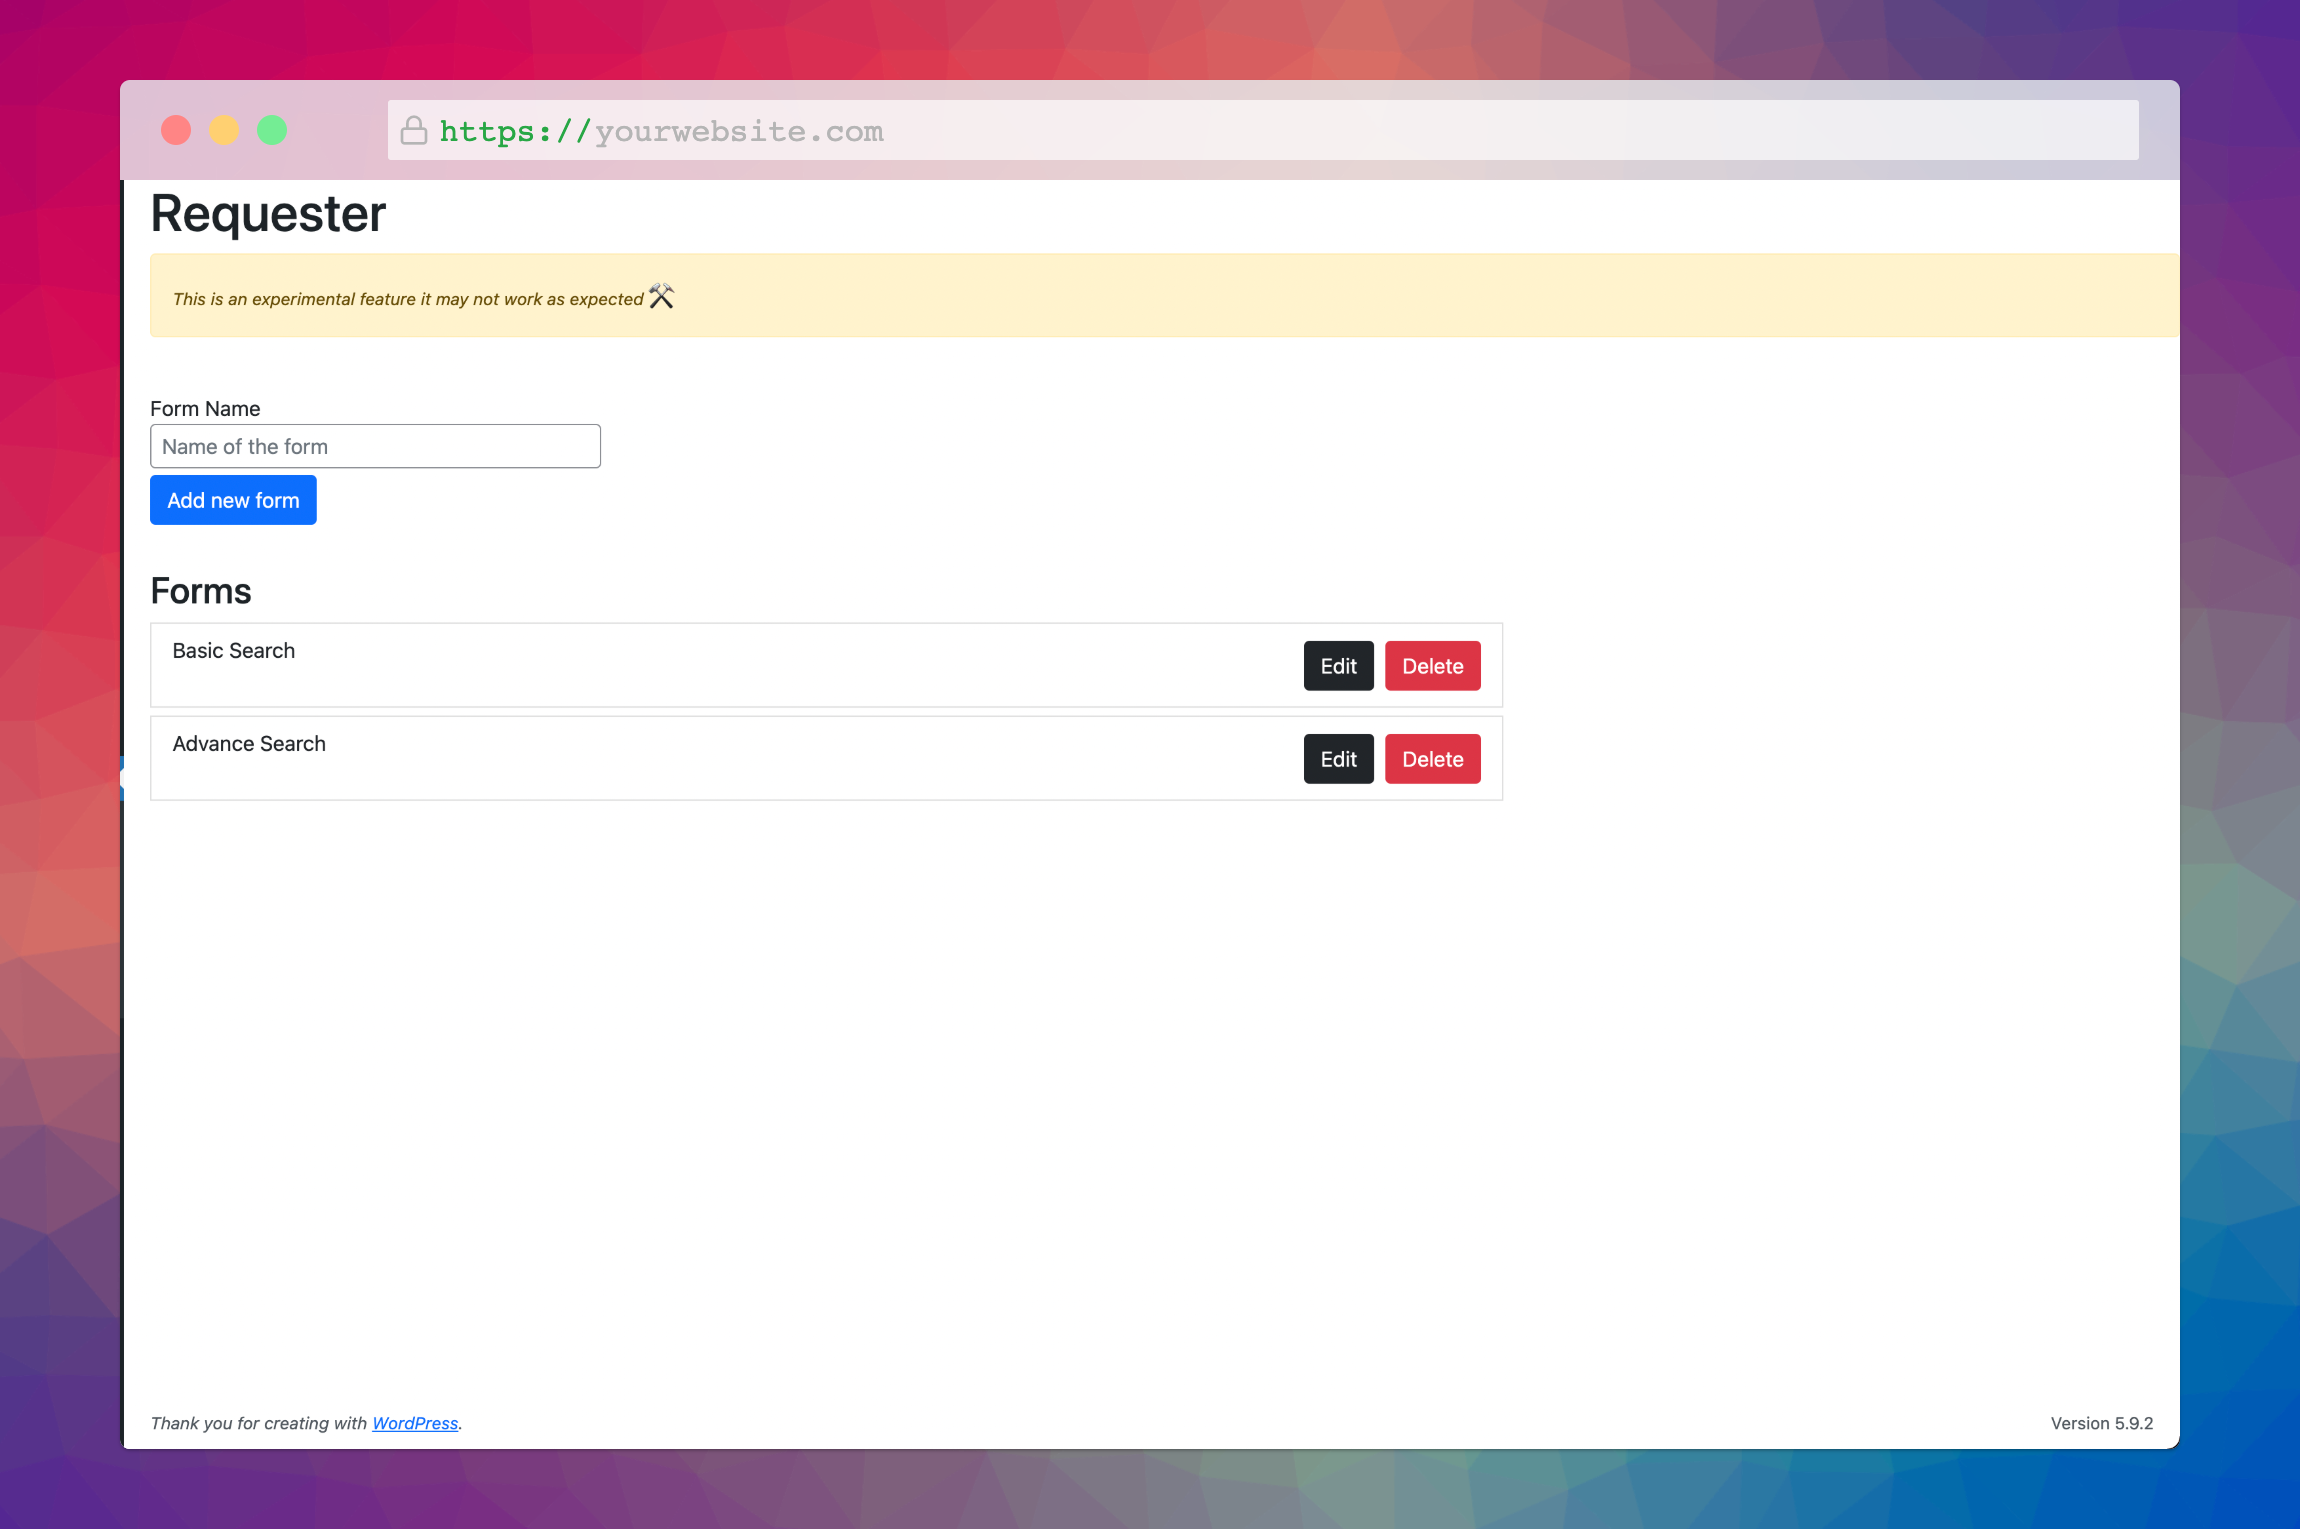Image resolution: width=2300 pixels, height=1529 pixels.
Task: Click the experimental feature warning message
Action: [408, 299]
